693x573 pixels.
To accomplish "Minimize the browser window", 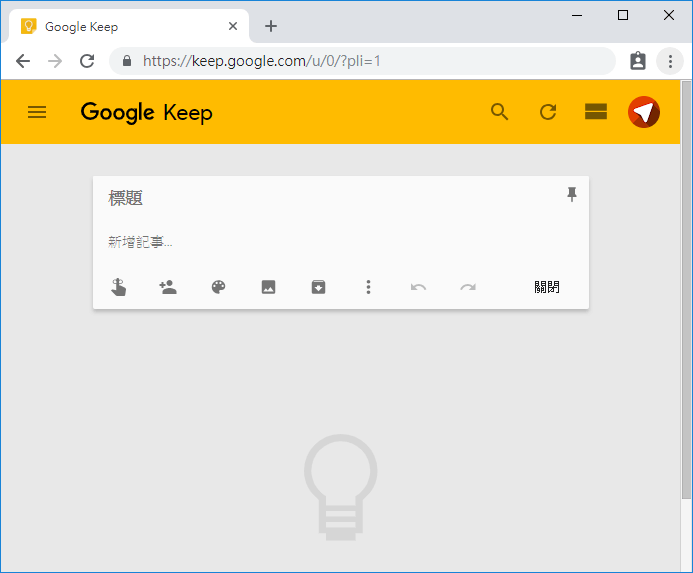I will click(577, 15).
